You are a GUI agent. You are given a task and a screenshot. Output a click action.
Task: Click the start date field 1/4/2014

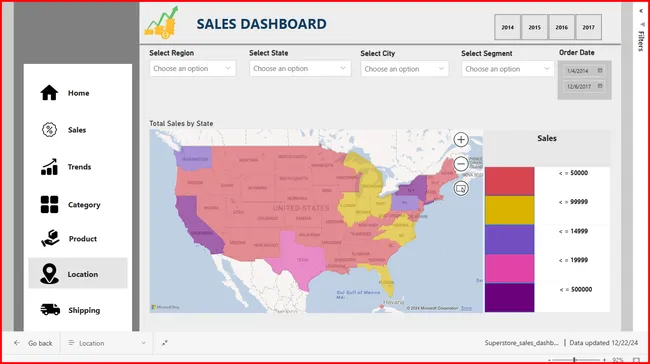(584, 70)
